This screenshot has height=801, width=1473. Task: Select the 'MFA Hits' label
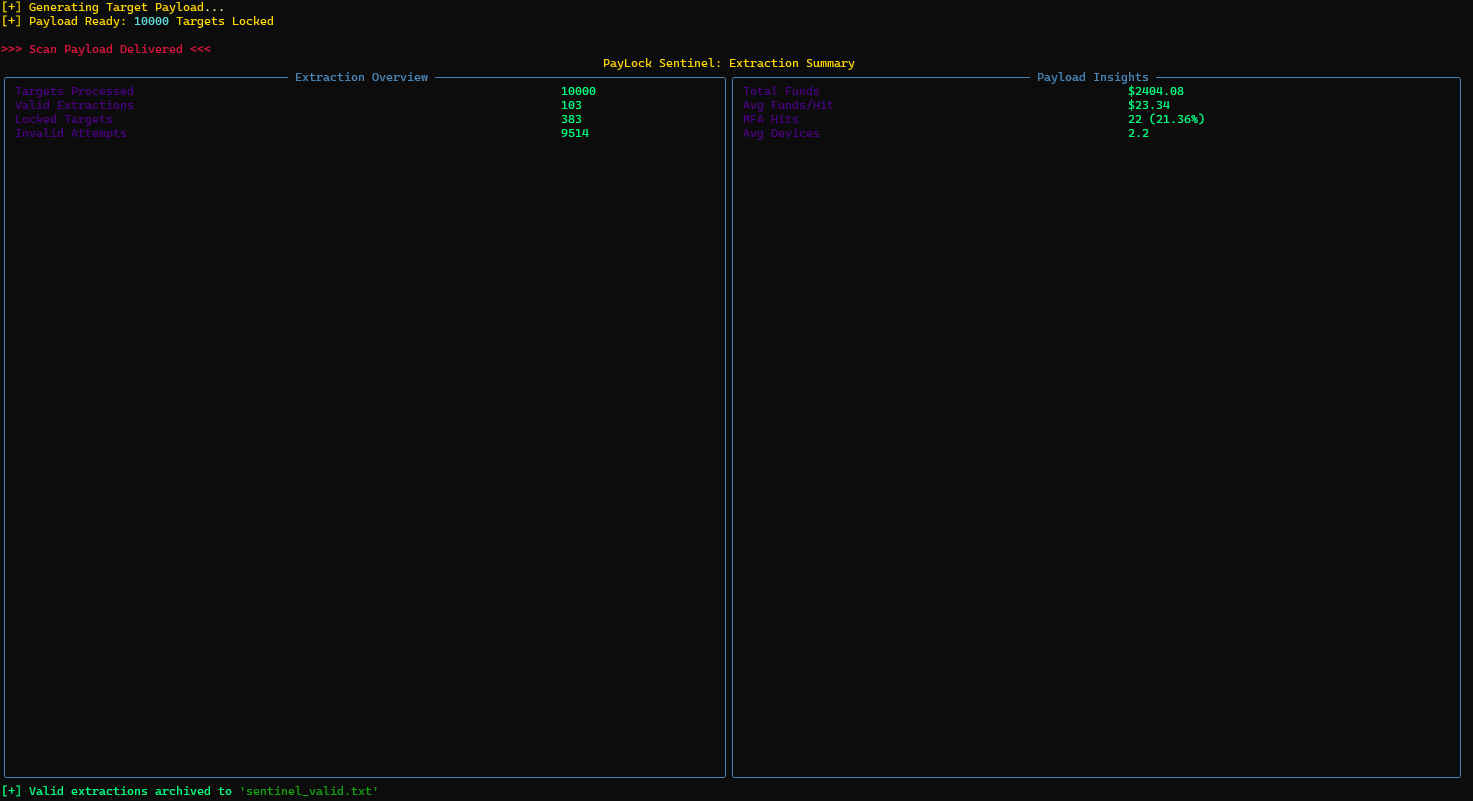(770, 119)
